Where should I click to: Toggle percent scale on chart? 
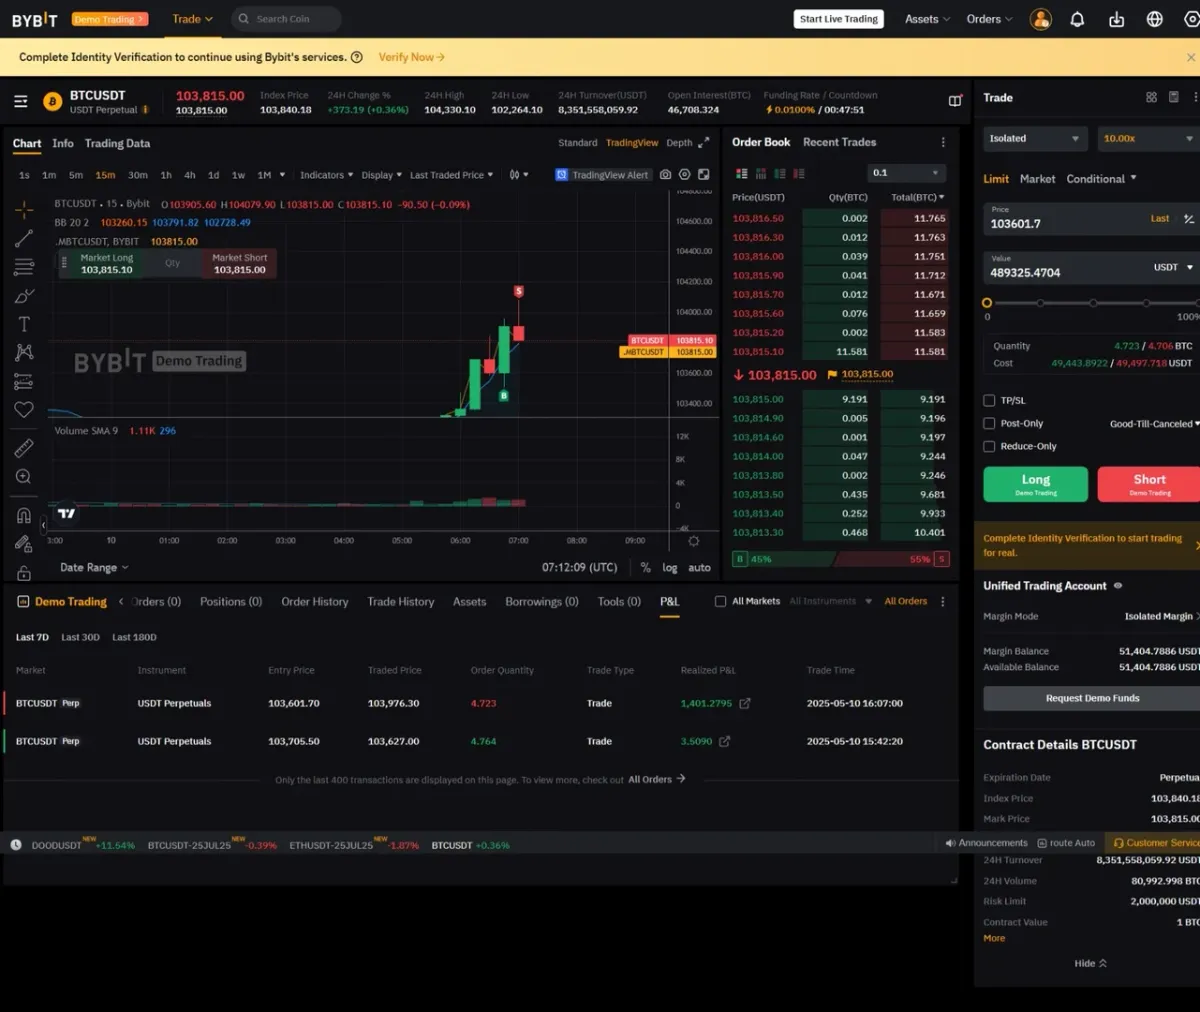pyautogui.click(x=645, y=567)
